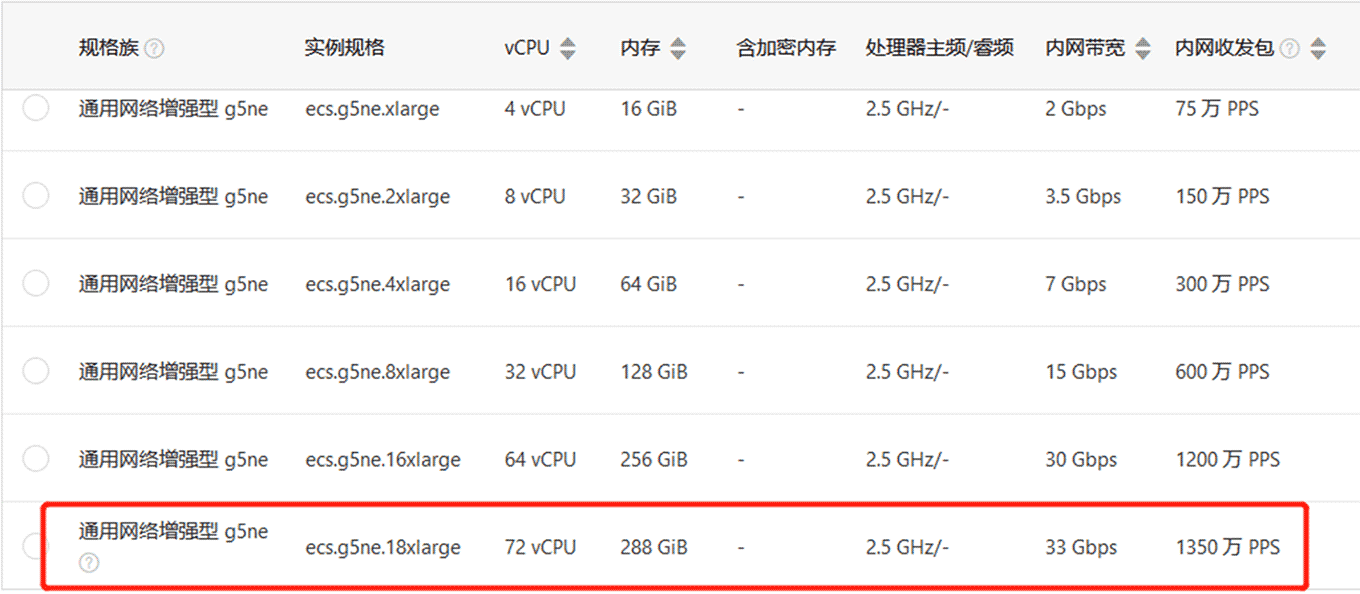Click help icon next to 规格族 header
This screenshot has height=594, width=1360.
pos(154,48)
